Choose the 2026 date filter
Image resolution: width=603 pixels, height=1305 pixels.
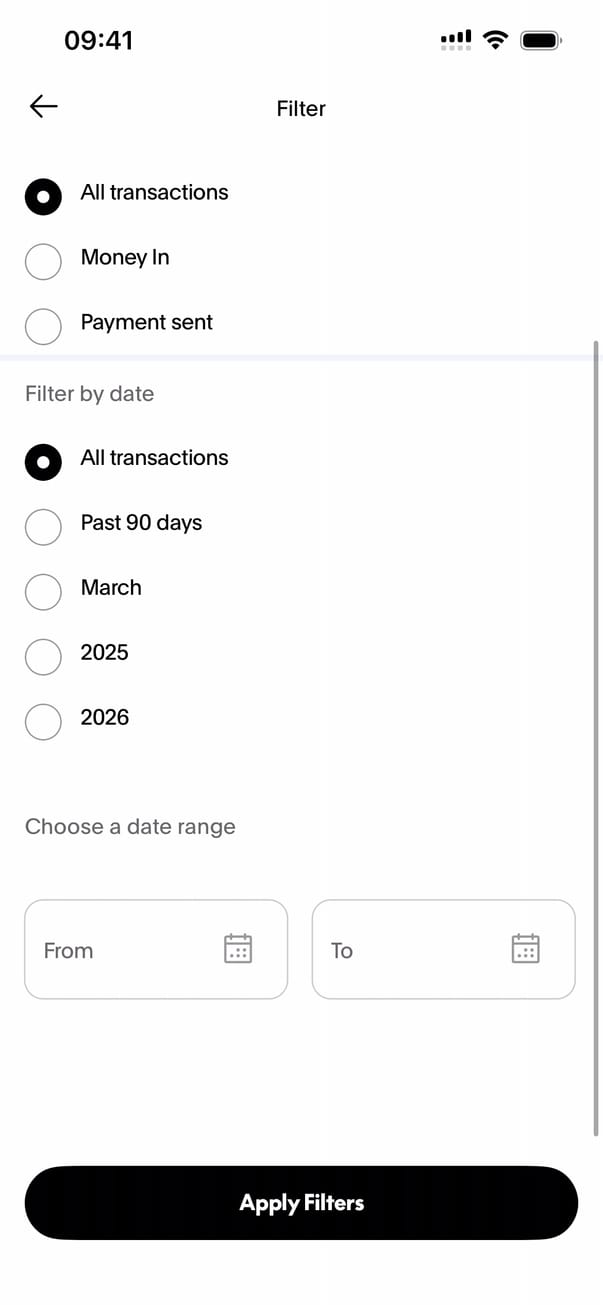43,720
